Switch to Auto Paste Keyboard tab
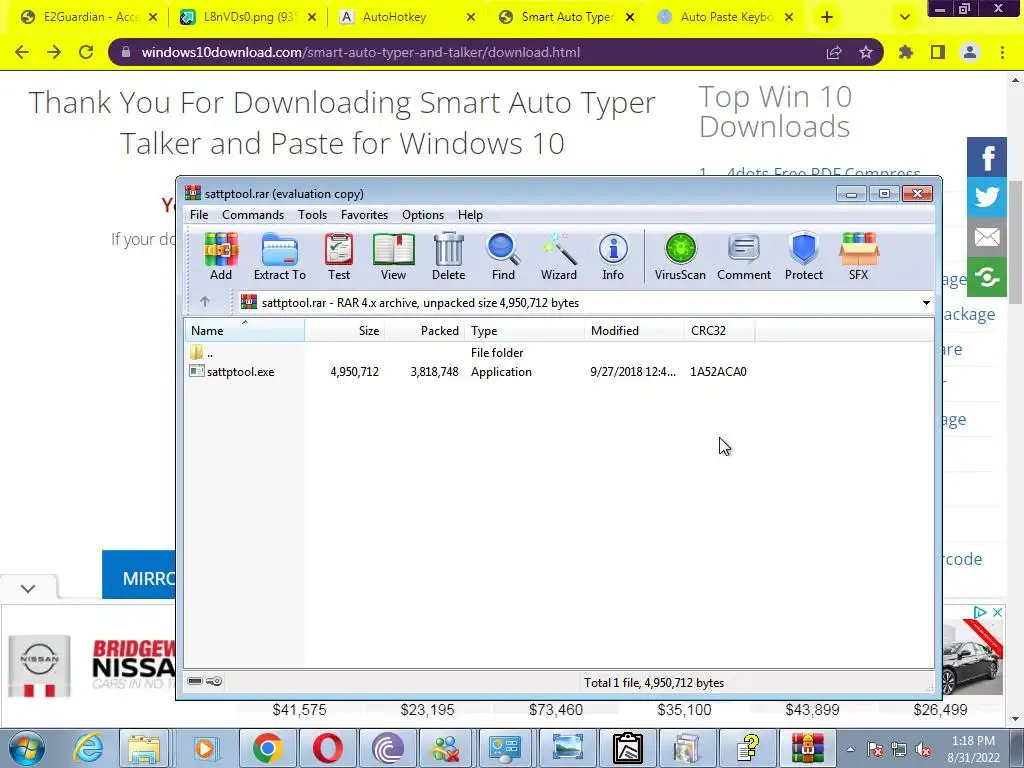The image size is (1024, 768). 726,17
